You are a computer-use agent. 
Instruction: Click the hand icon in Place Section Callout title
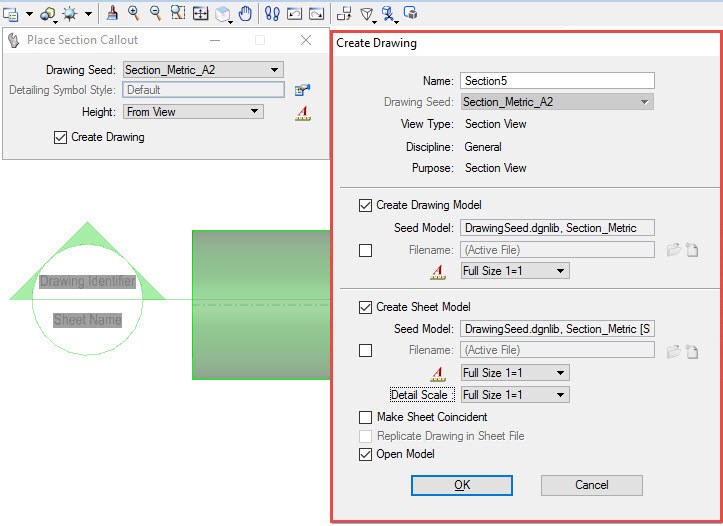[14, 41]
